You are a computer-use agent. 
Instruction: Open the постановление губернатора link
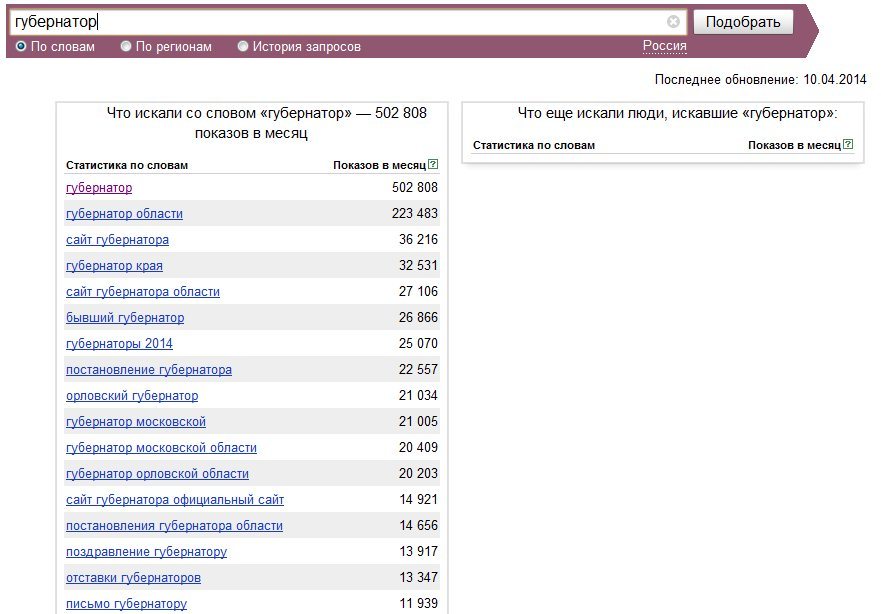click(x=149, y=369)
